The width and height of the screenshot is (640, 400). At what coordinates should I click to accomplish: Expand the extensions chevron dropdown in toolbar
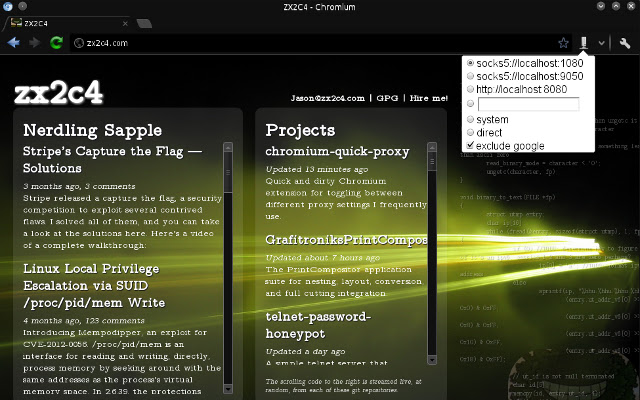click(x=601, y=43)
